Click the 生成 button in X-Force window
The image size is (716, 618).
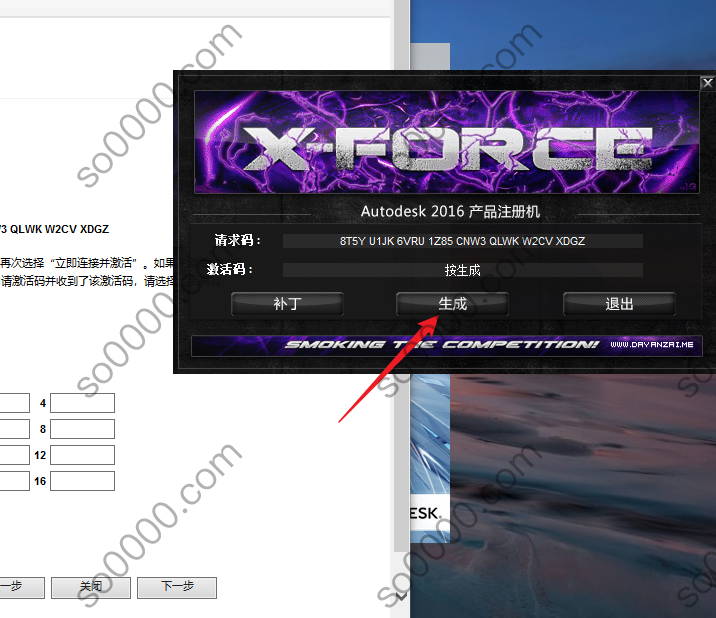click(x=452, y=304)
